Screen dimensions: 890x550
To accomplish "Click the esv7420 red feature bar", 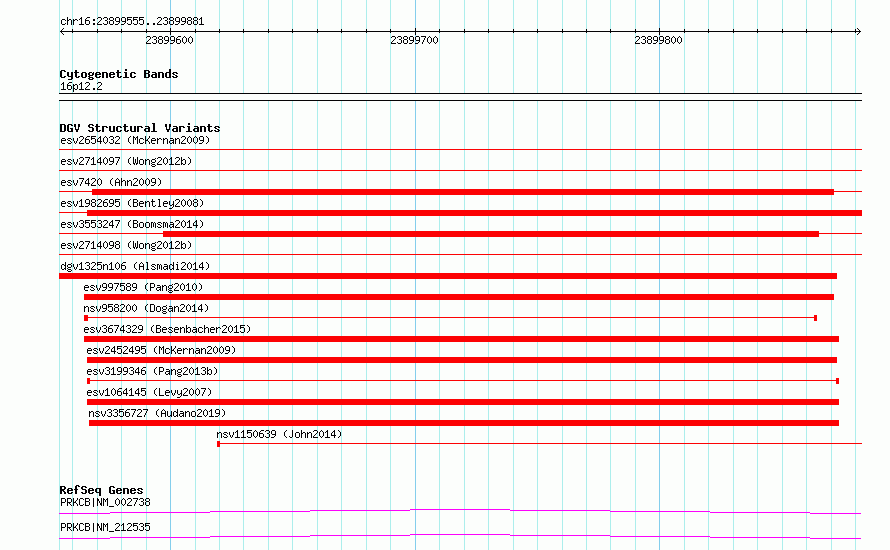I will (463, 192).
